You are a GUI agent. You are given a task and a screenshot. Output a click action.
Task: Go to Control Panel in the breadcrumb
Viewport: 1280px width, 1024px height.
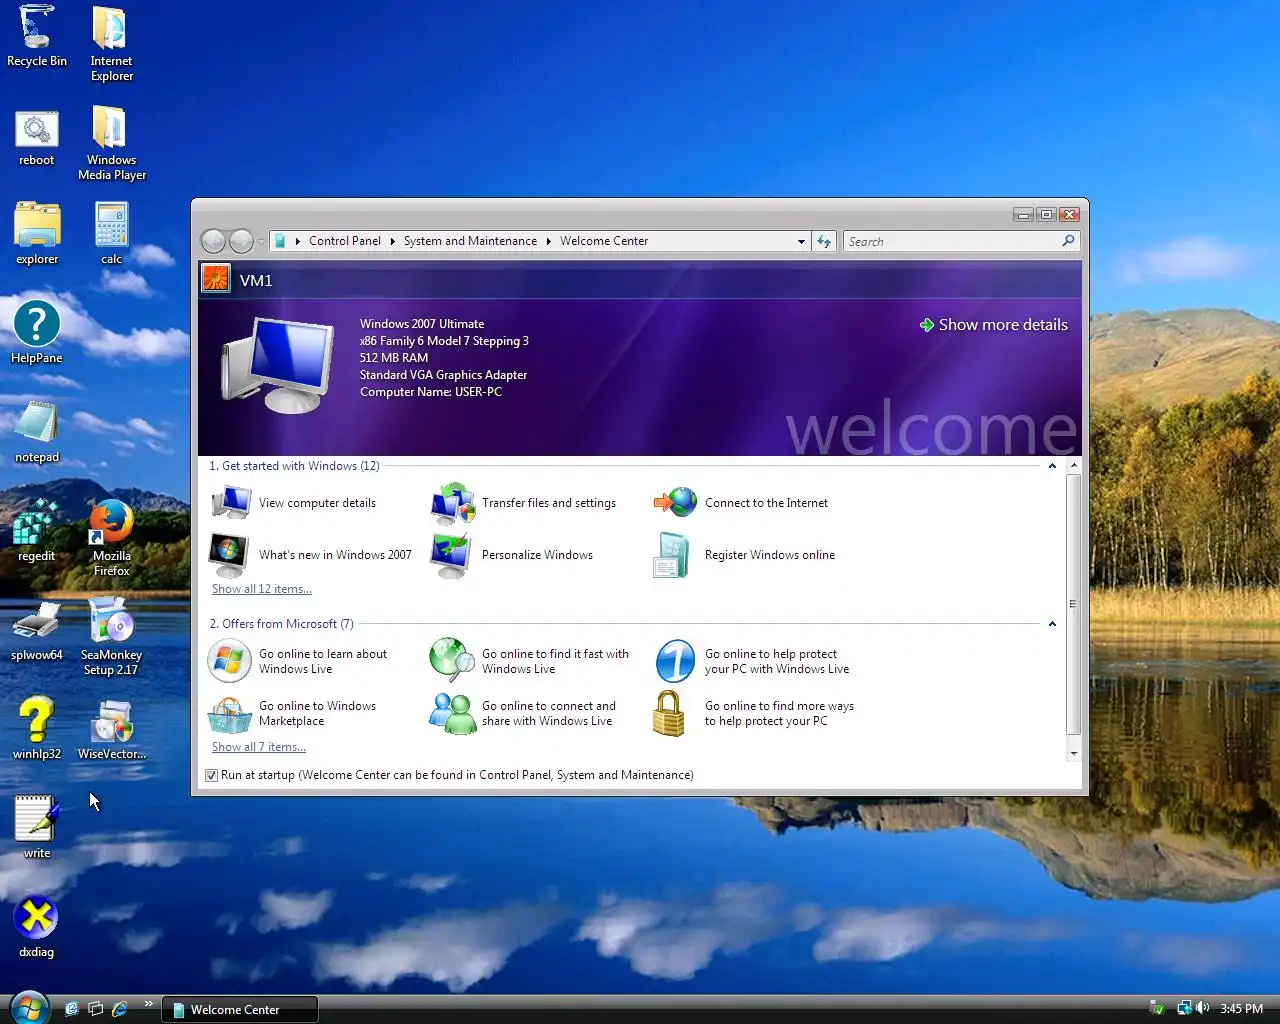point(345,241)
